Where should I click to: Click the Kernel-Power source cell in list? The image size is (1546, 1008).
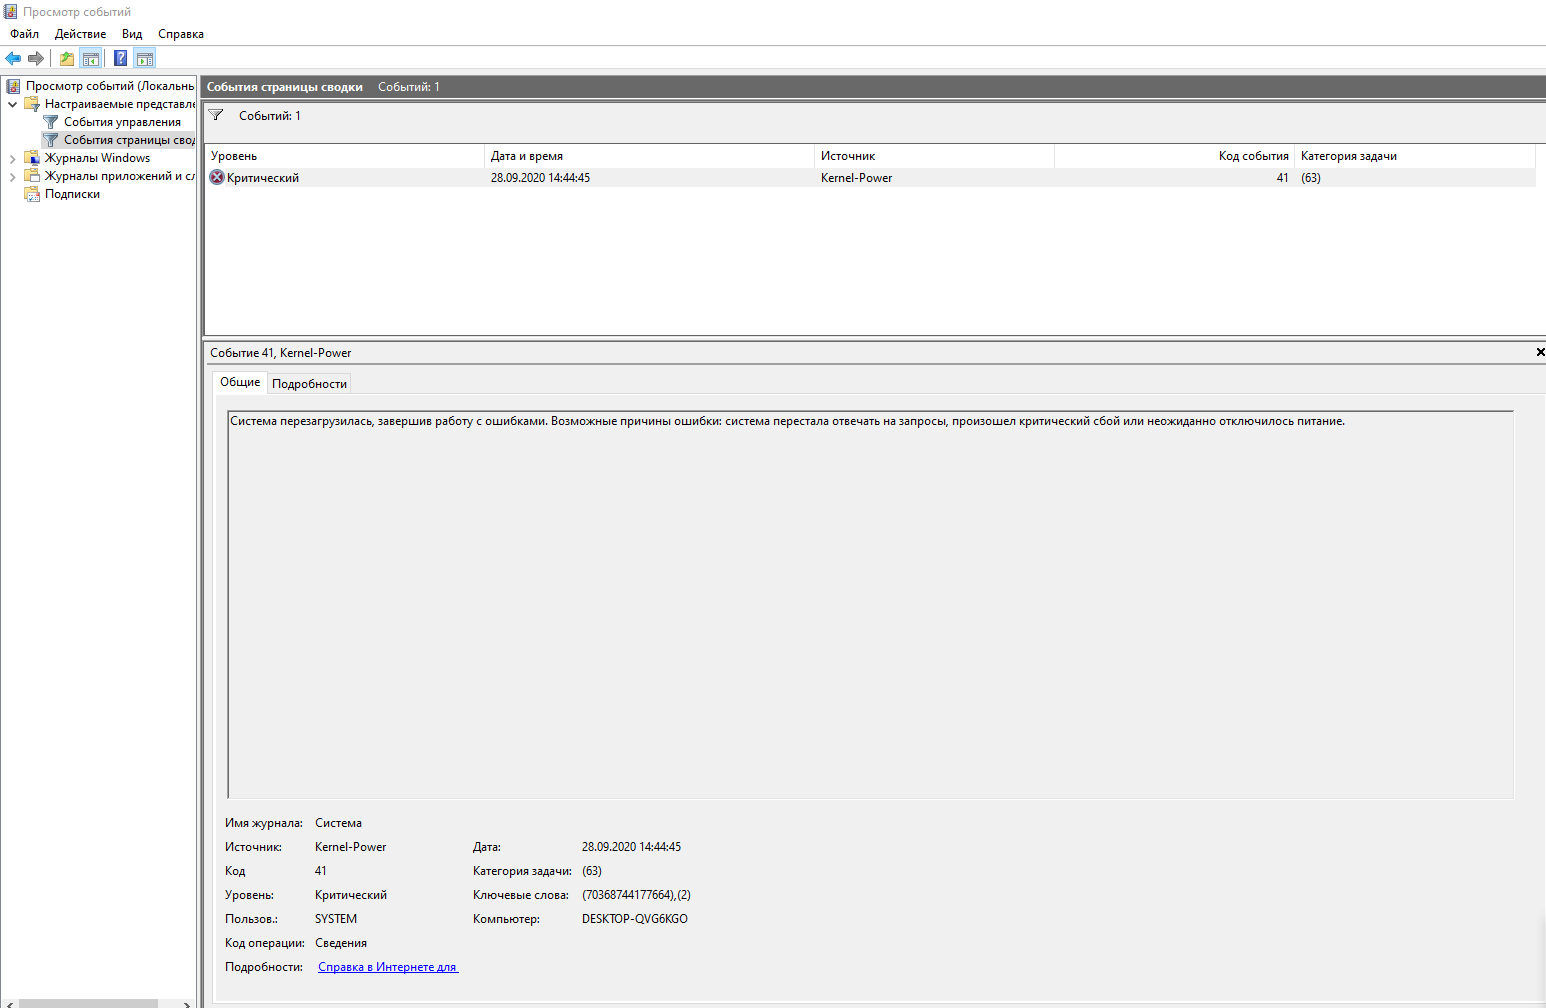coord(856,177)
